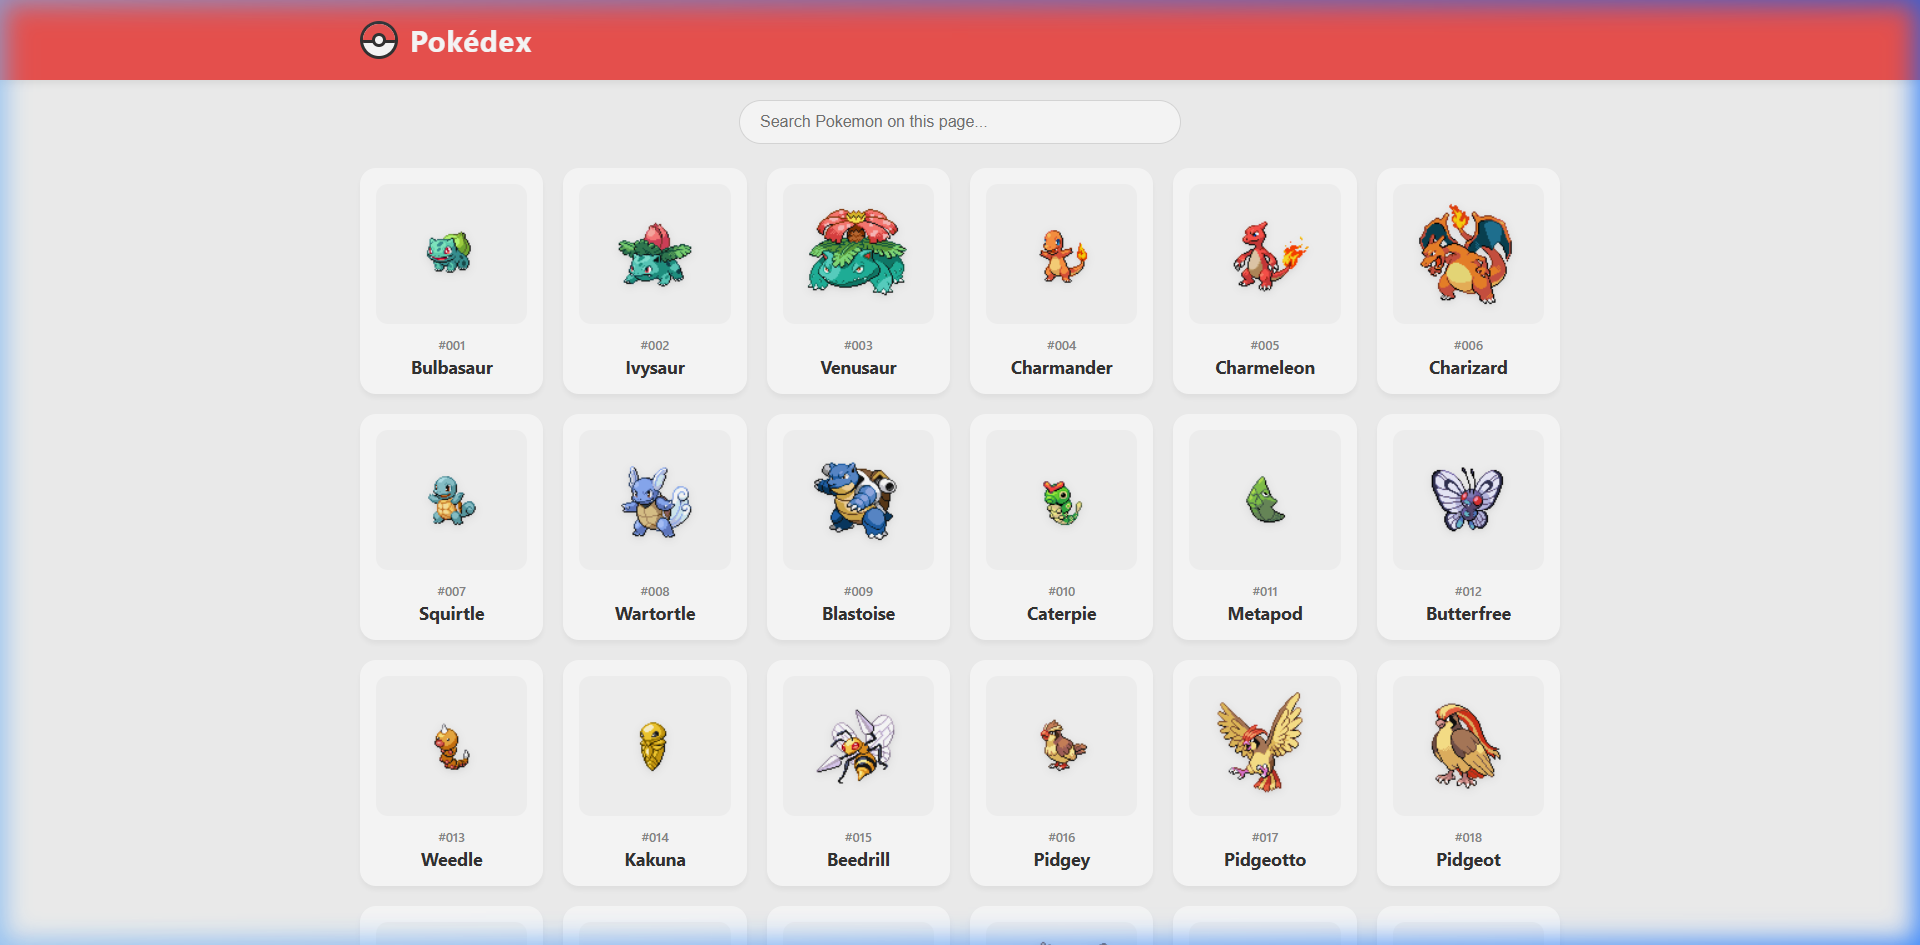
Task: Click the #001 number text
Action: 451,346
